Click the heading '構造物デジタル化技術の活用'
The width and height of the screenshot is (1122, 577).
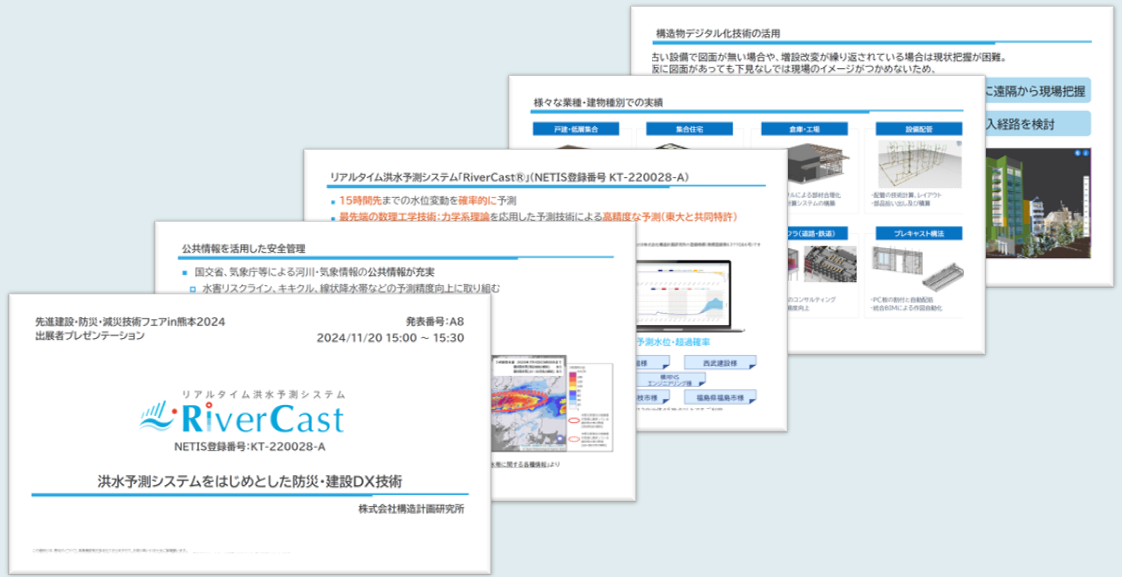[718, 33]
